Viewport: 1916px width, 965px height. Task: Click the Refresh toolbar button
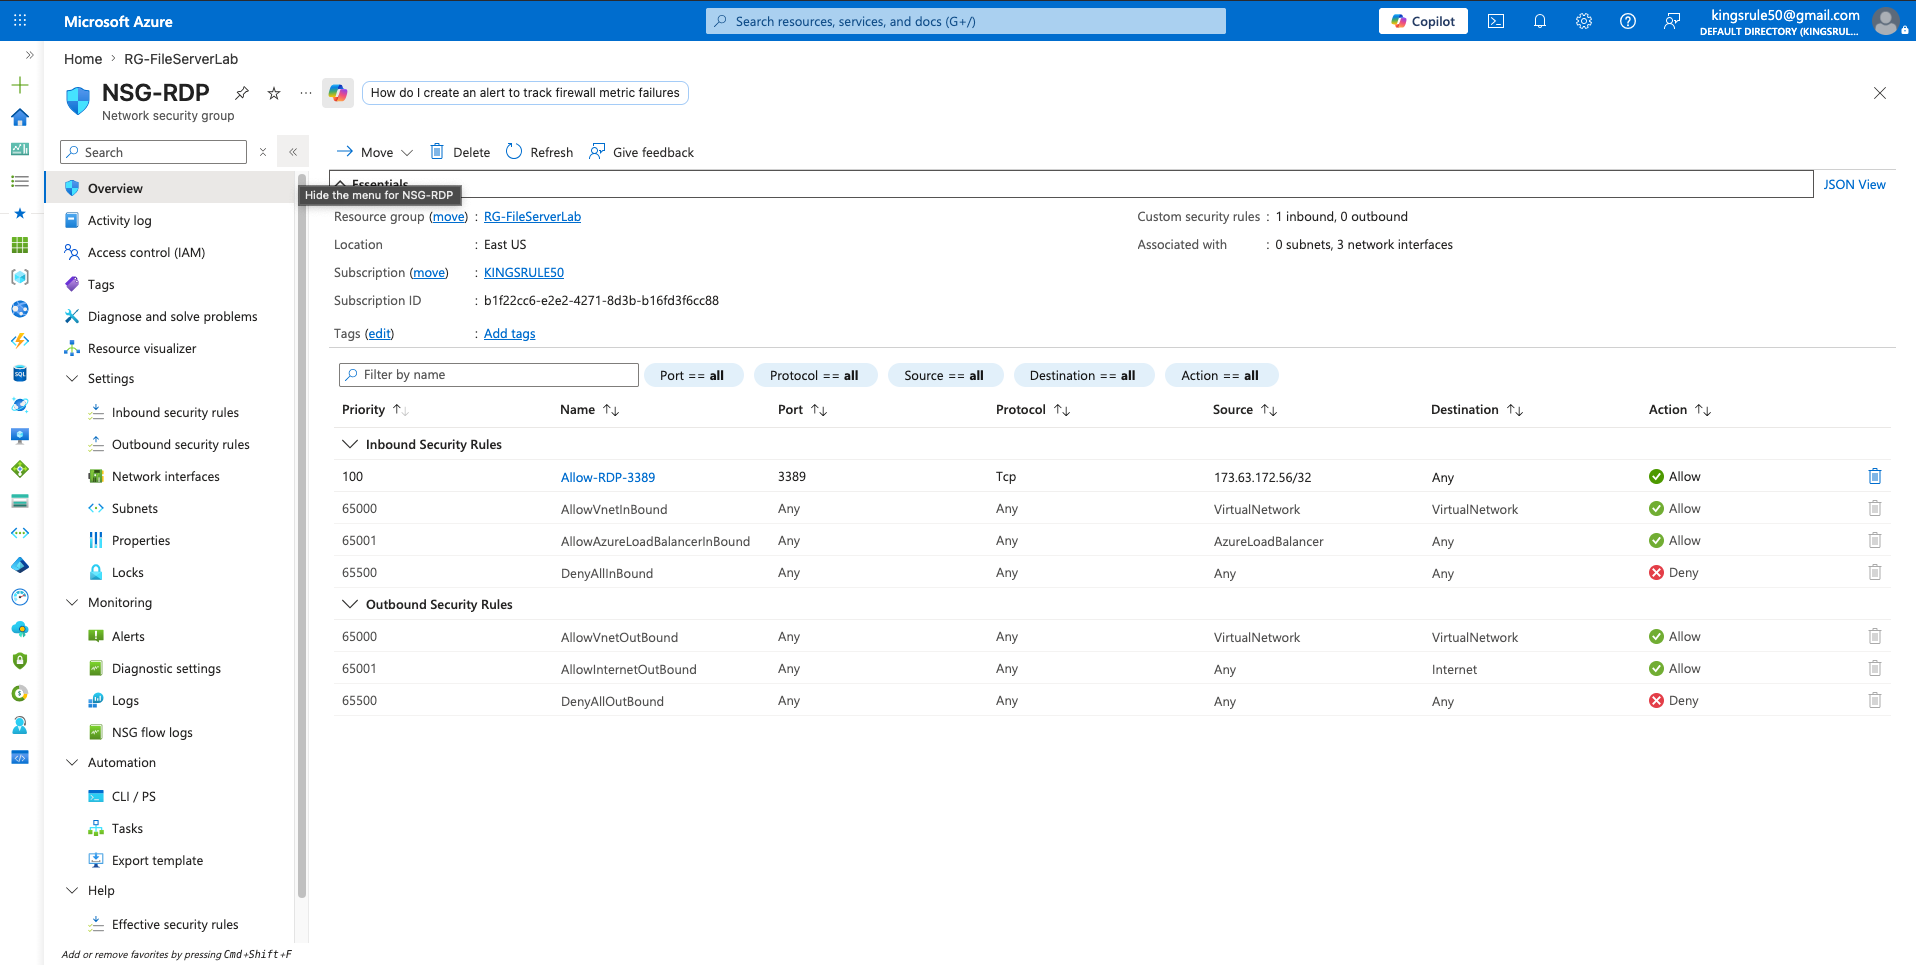tap(539, 152)
